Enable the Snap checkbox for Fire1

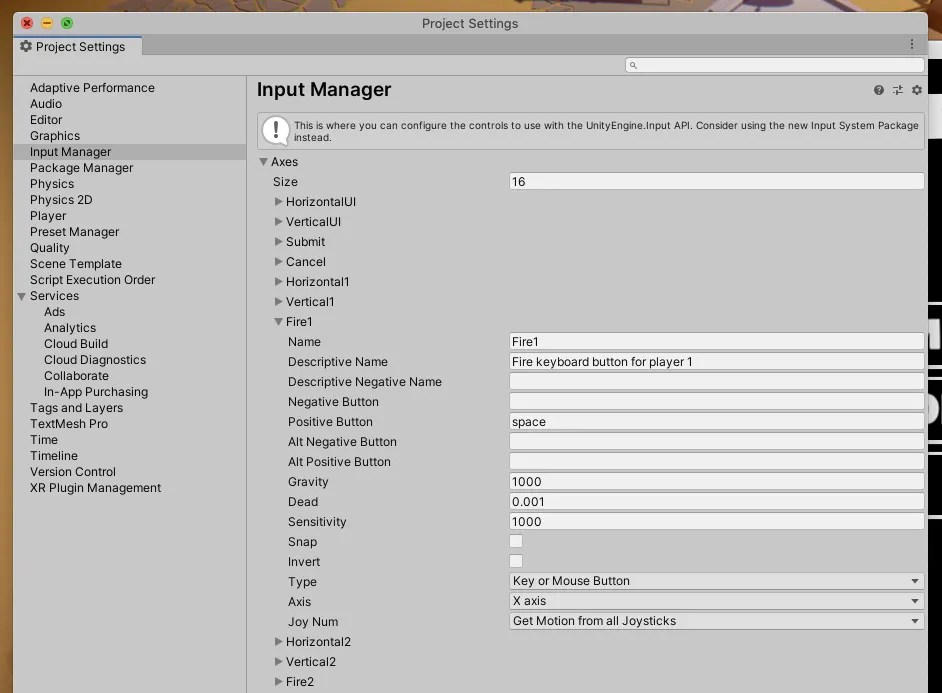(515, 541)
